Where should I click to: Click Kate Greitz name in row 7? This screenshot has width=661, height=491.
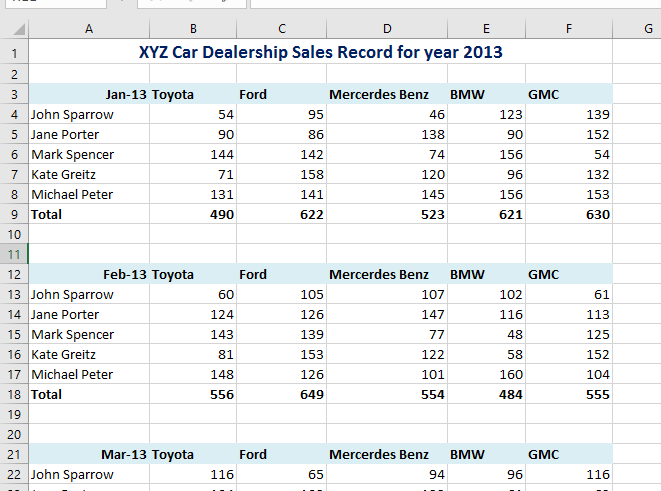64,174
